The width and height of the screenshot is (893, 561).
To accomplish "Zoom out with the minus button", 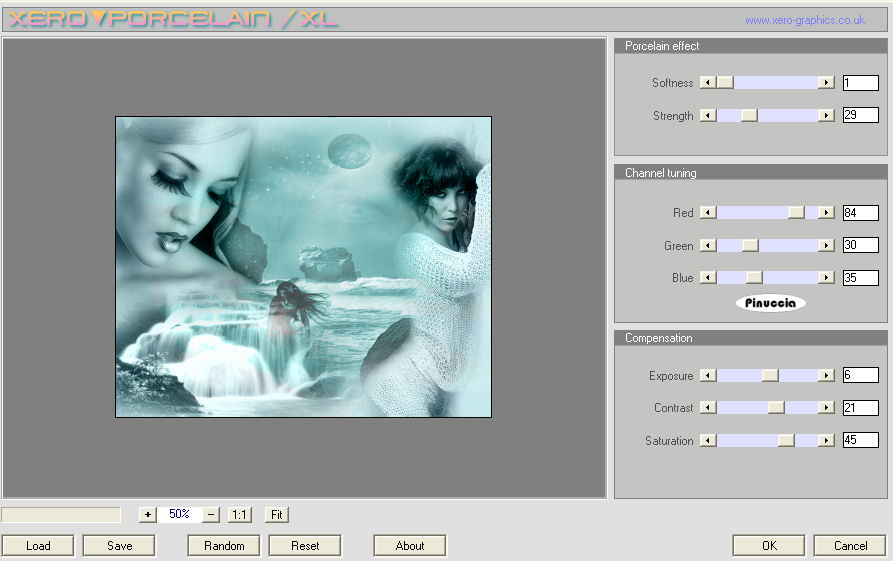I will tap(211, 515).
